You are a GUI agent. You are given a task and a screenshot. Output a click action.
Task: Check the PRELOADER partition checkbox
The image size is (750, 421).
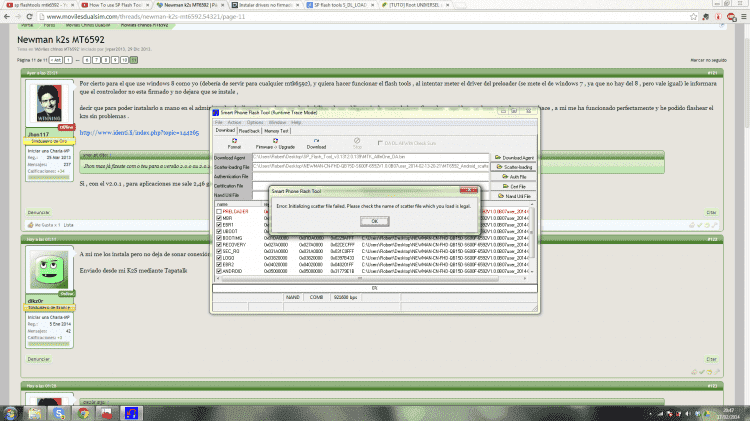click(x=219, y=211)
